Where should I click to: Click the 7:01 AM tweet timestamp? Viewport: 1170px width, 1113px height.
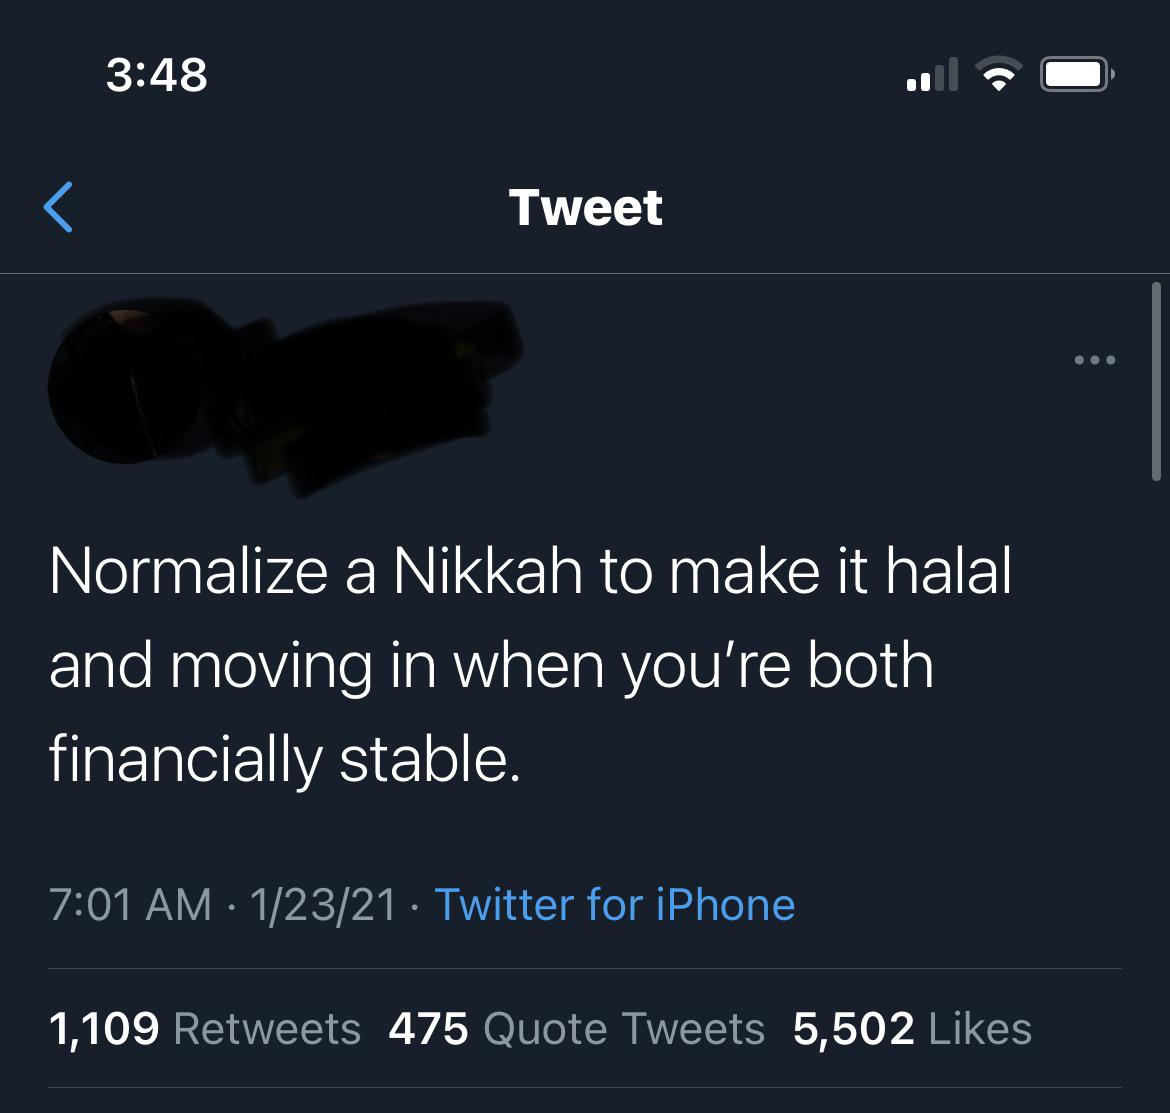(x=130, y=905)
